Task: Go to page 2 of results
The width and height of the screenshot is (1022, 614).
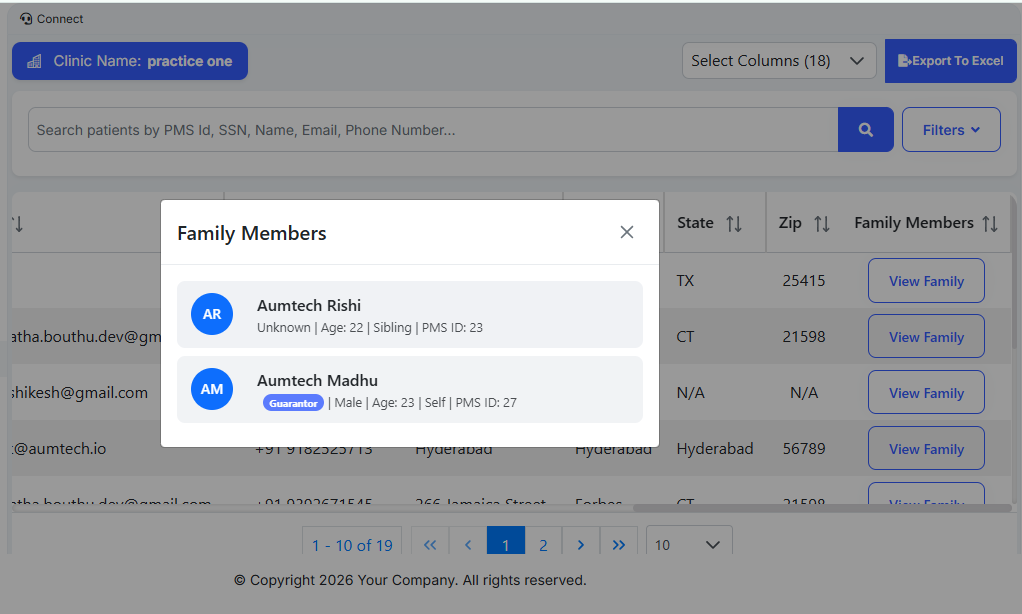Action: point(543,545)
